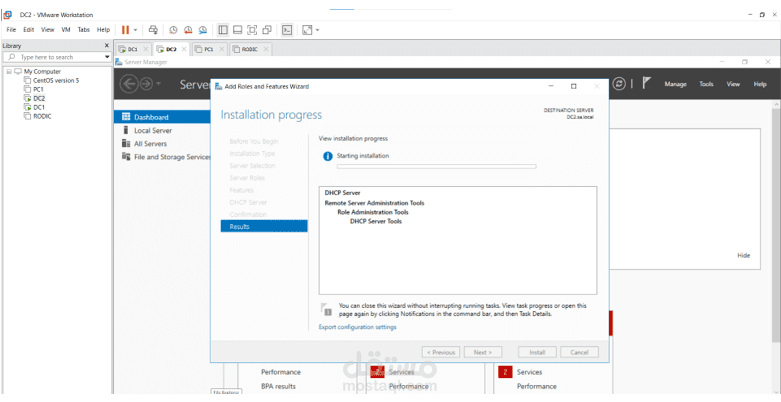Open the VMware Help menu

click(103, 29)
